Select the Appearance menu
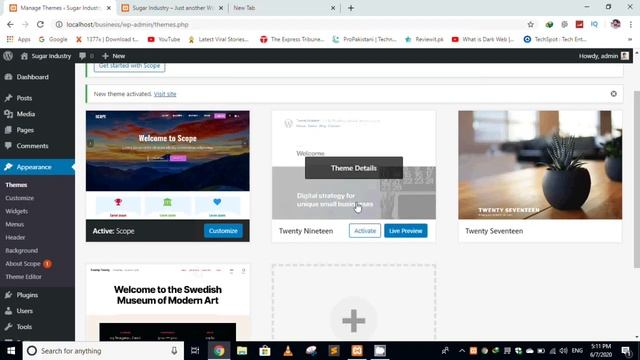640x360 pixels. click(37, 167)
